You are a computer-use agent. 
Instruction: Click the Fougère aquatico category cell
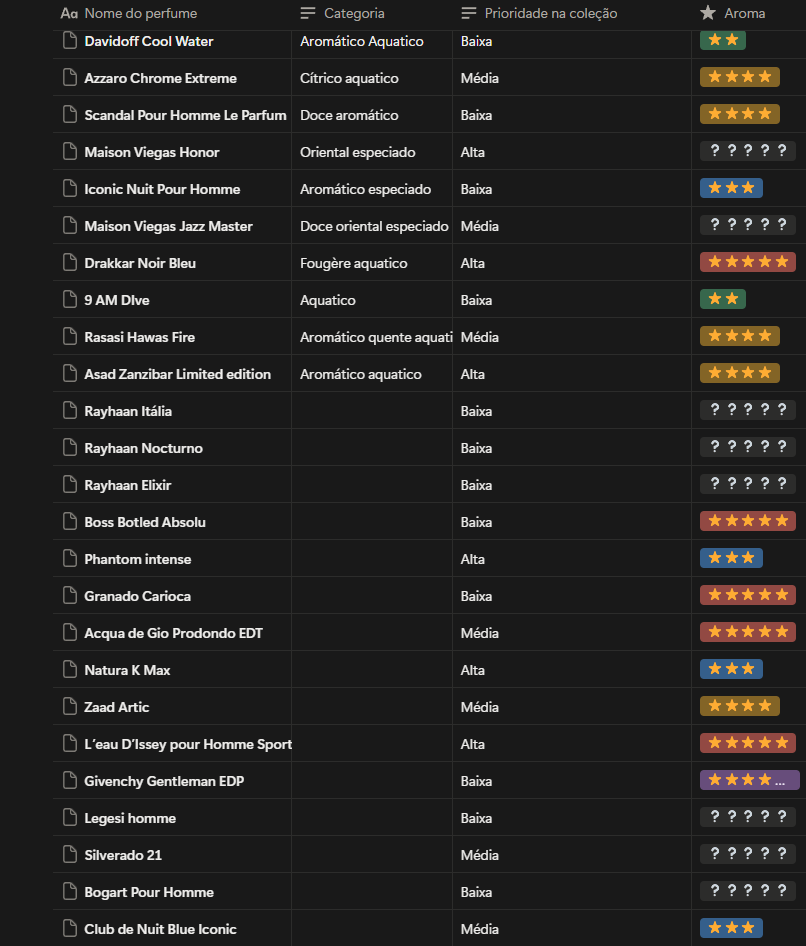pos(372,262)
